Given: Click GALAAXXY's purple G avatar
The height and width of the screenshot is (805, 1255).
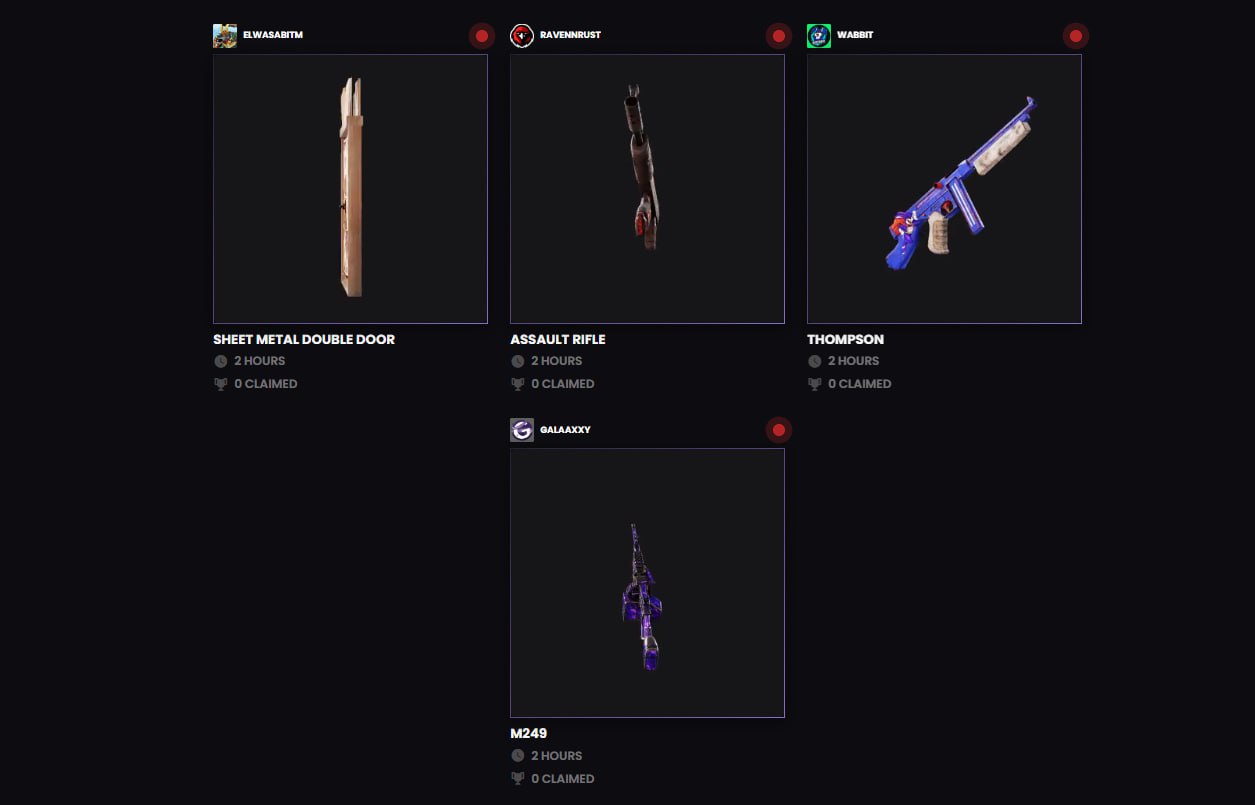Looking at the screenshot, I should click(522, 430).
